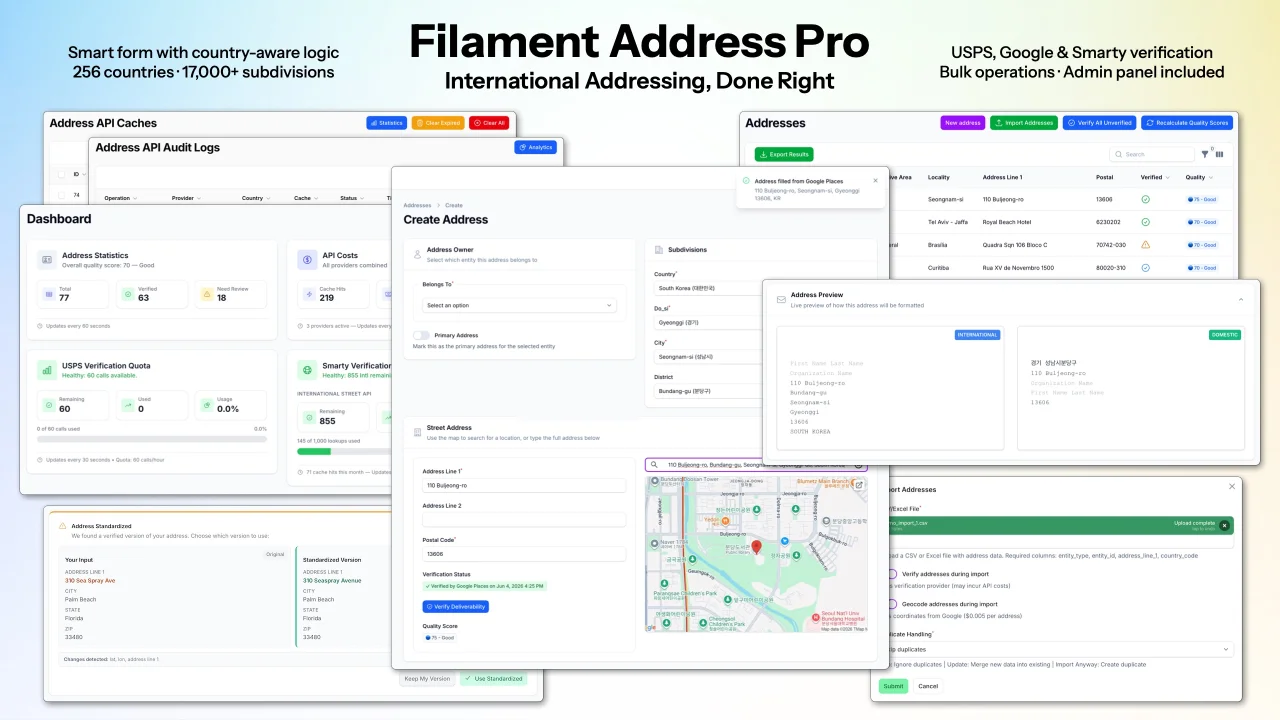Click the Smarty Verification globe icon
Viewport: 1280px width, 720px height.
click(307, 370)
